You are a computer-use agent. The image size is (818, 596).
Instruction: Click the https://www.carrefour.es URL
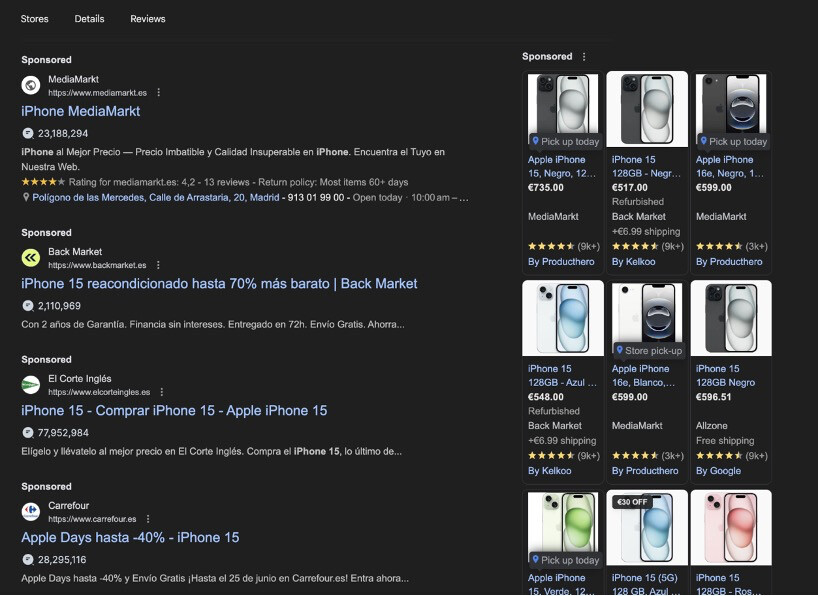(x=92, y=519)
